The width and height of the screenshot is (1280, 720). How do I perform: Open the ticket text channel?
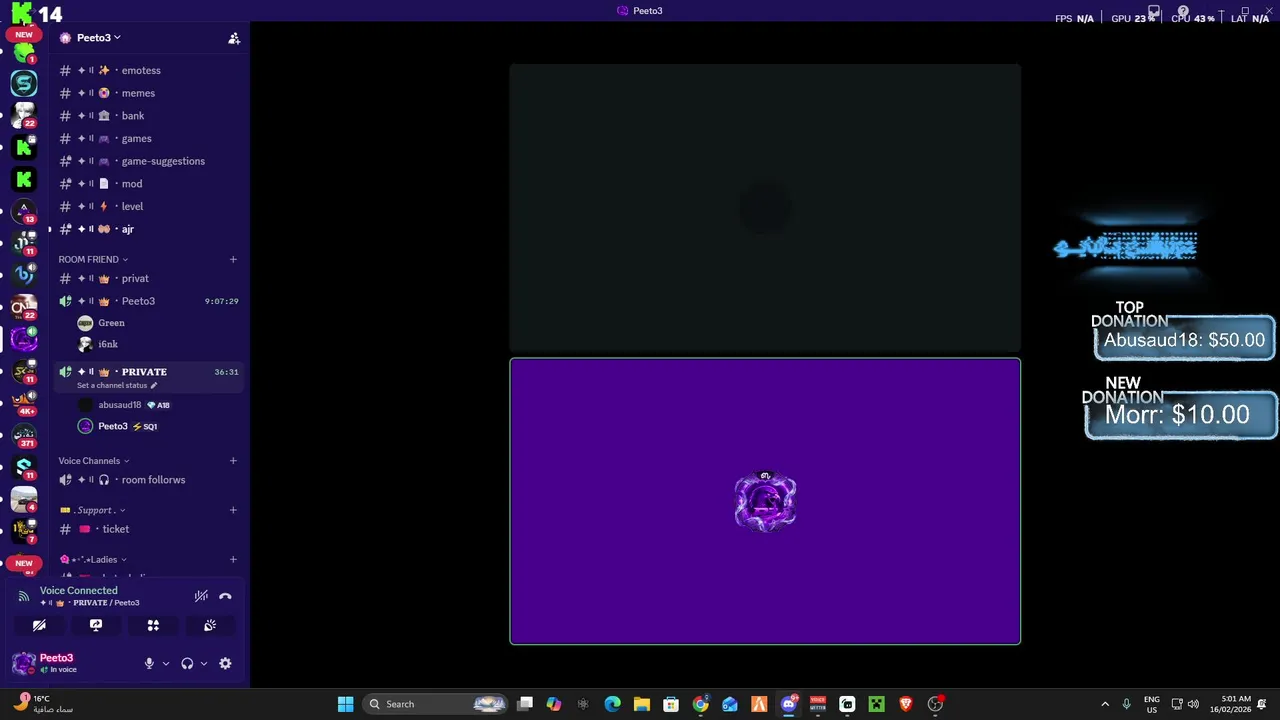click(146, 529)
